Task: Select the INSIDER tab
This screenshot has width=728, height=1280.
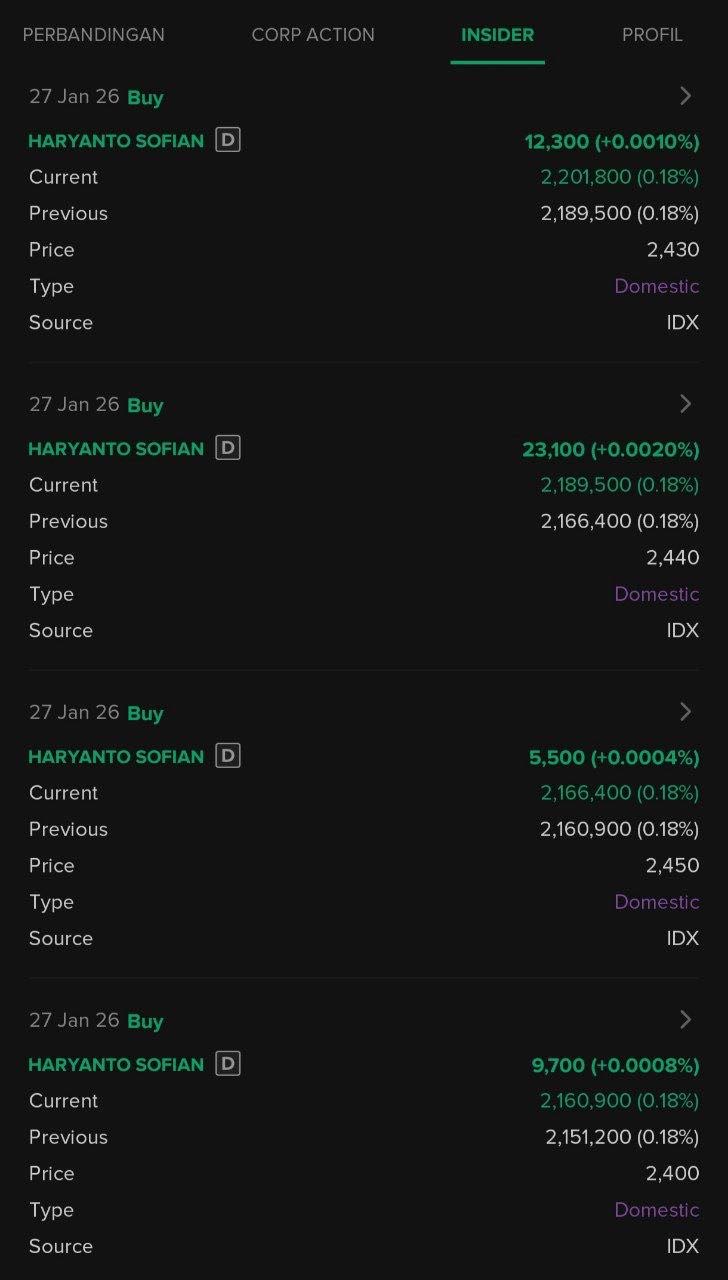Action: click(x=497, y=35)
